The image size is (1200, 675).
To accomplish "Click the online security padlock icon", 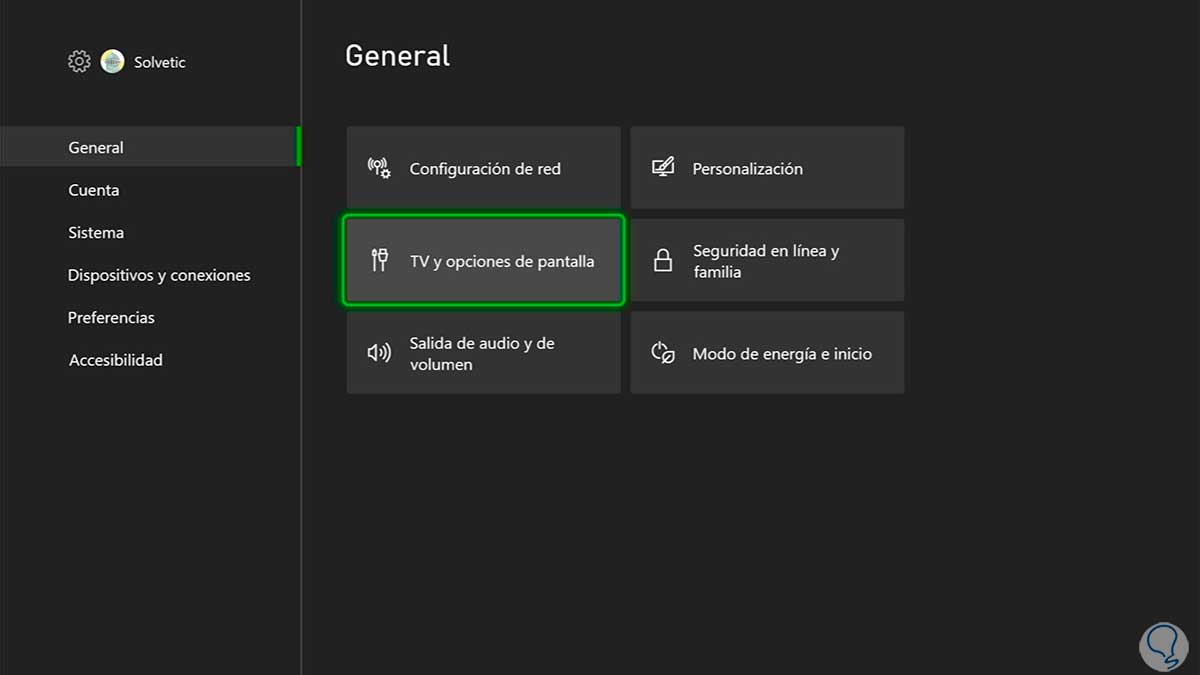I will (x=662, y=261).
